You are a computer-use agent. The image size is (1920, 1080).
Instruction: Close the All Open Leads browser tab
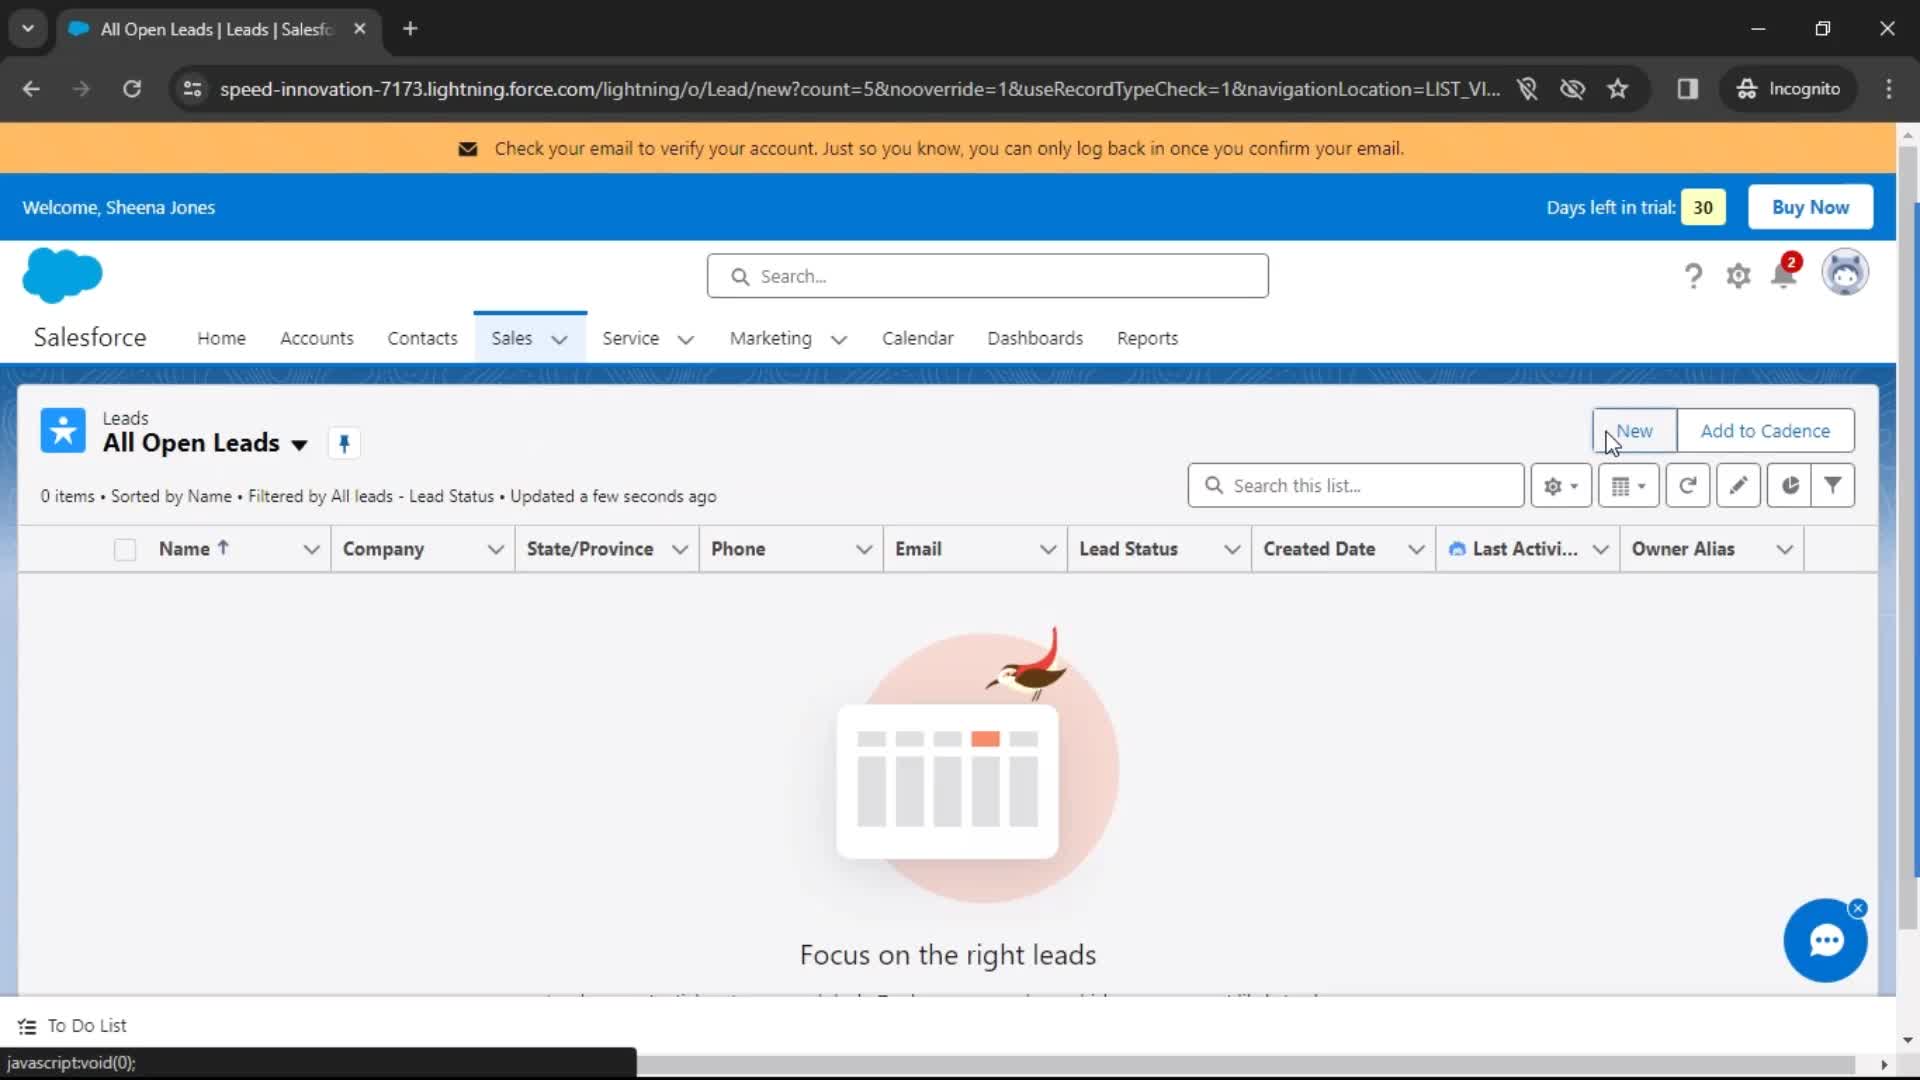(360, 29)
